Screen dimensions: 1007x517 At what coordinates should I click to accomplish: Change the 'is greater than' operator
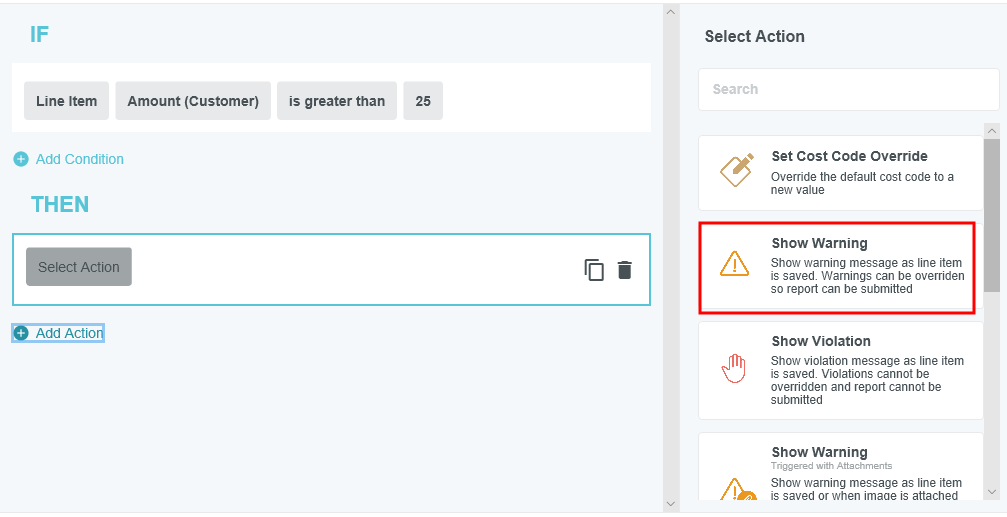[337, 101]
